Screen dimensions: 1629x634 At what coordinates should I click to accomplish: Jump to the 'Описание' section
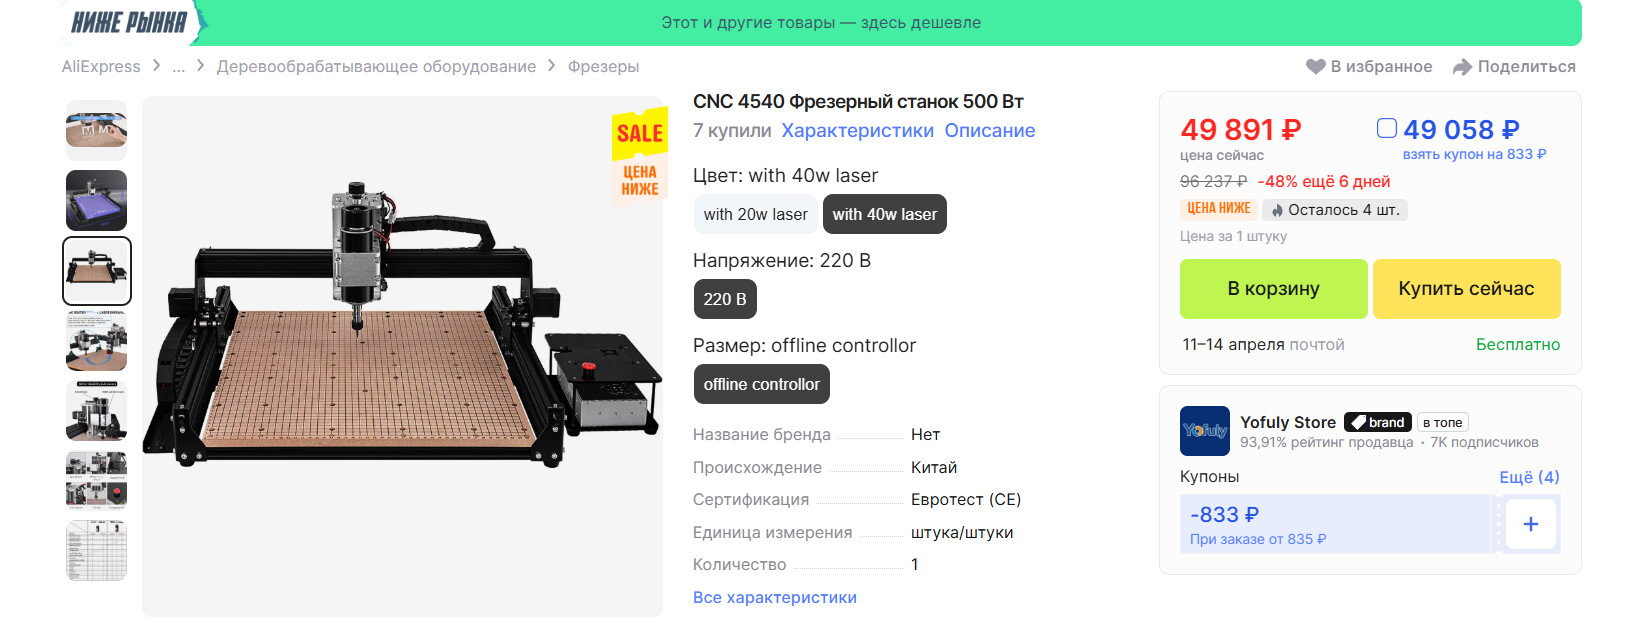point(989,131)
